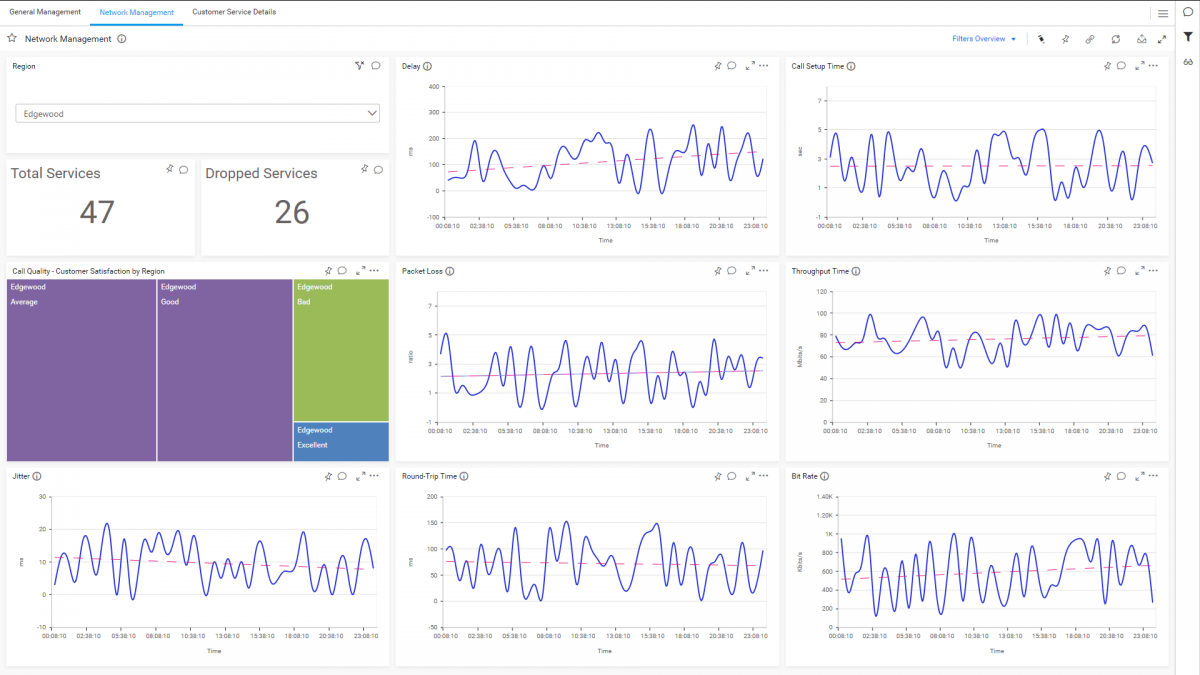Open comments on the Delay chart
1200x675 pixels.
[731, 65]
